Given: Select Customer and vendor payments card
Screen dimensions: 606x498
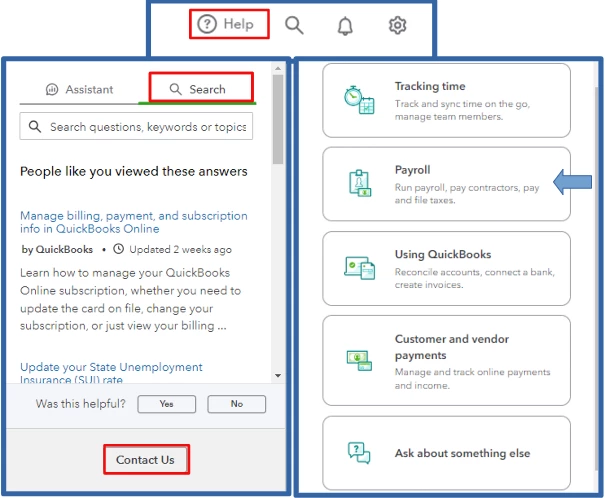Looking at the screenshot, I should [x=446, y=360].
